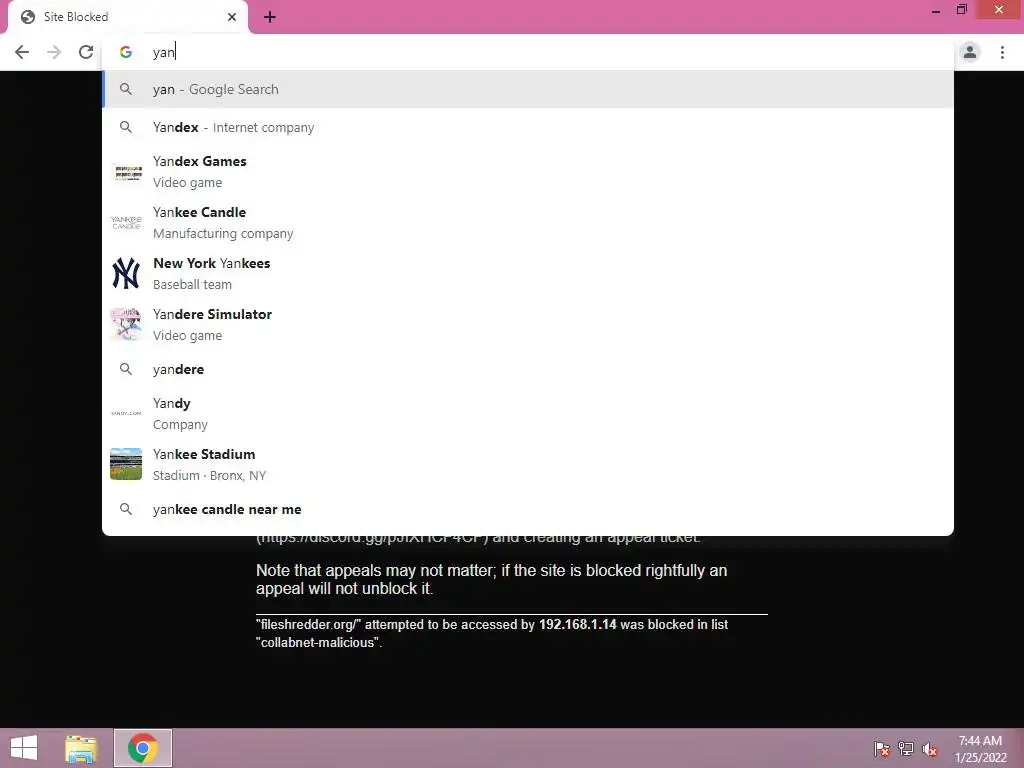Click the Yankee Stadium photo thumbnail
The width and height of the screenshot is (1024, 768).
click(126, 464)
